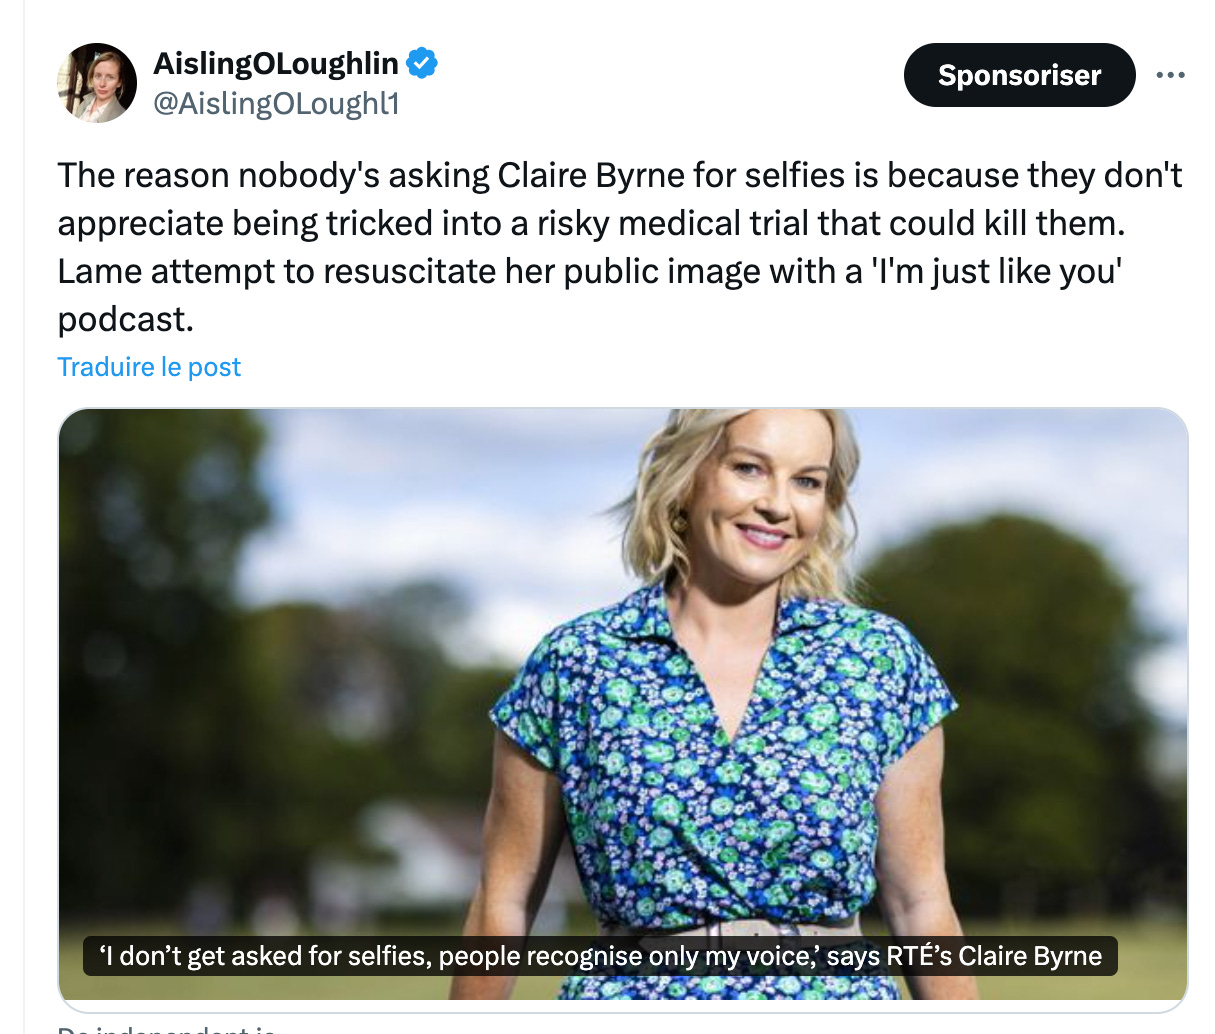The width and height of the screenshot is (1215, 1034).
Task: Click the Sponsoriser button
Action: (1019, 75)
